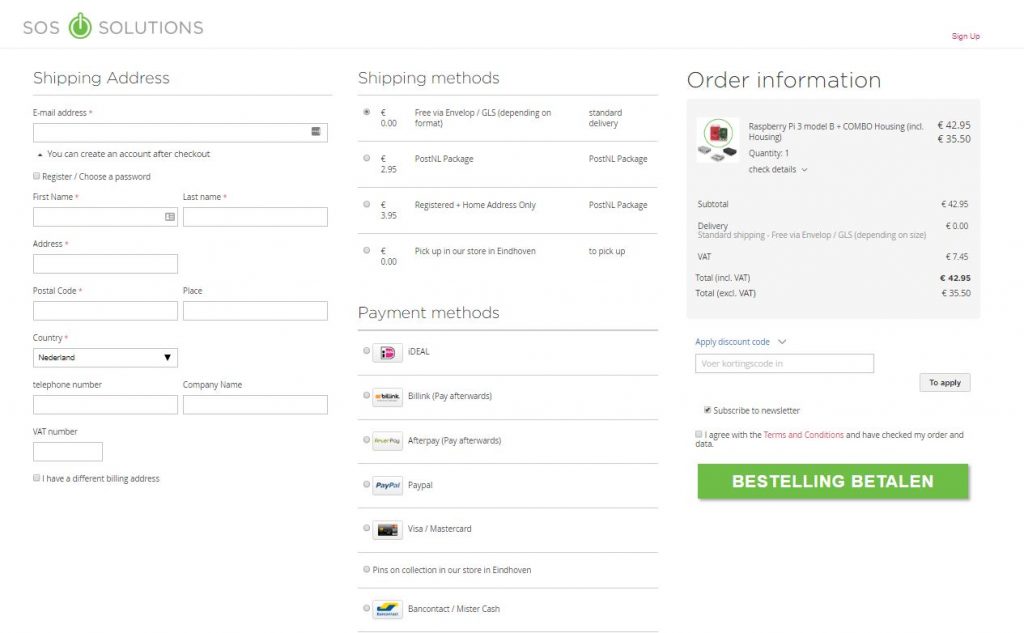
Task: Choose Pins on collection in store radio
Action: pos(366,570)
